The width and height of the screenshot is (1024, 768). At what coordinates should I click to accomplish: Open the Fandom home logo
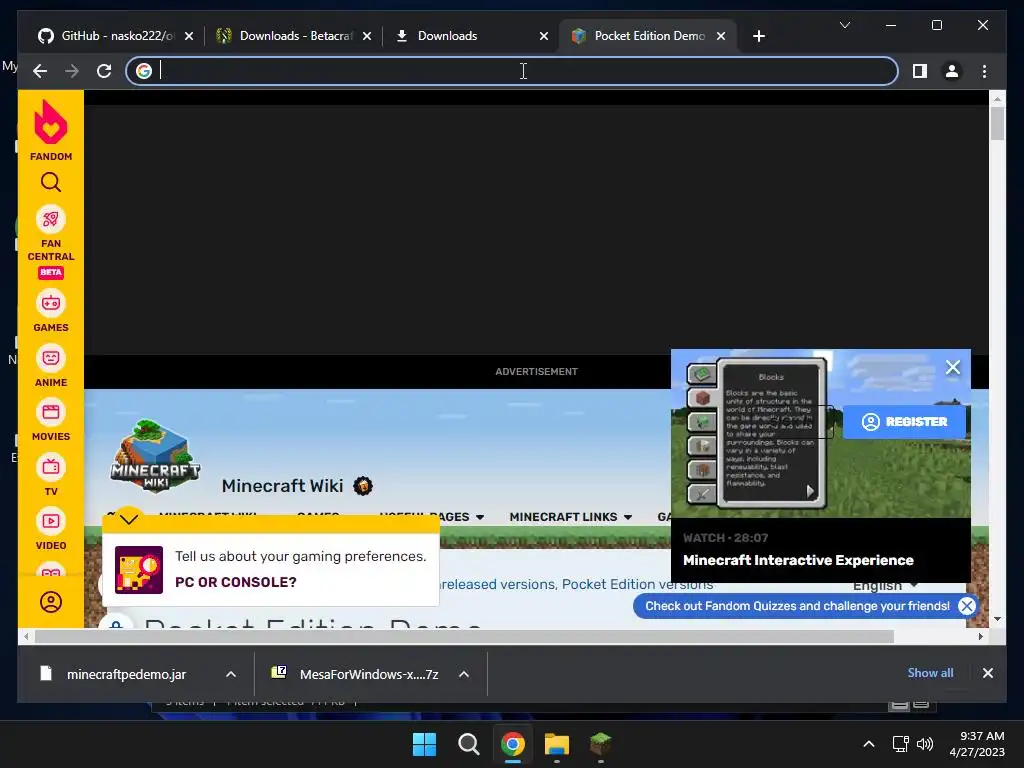click(x=50, y=131)
